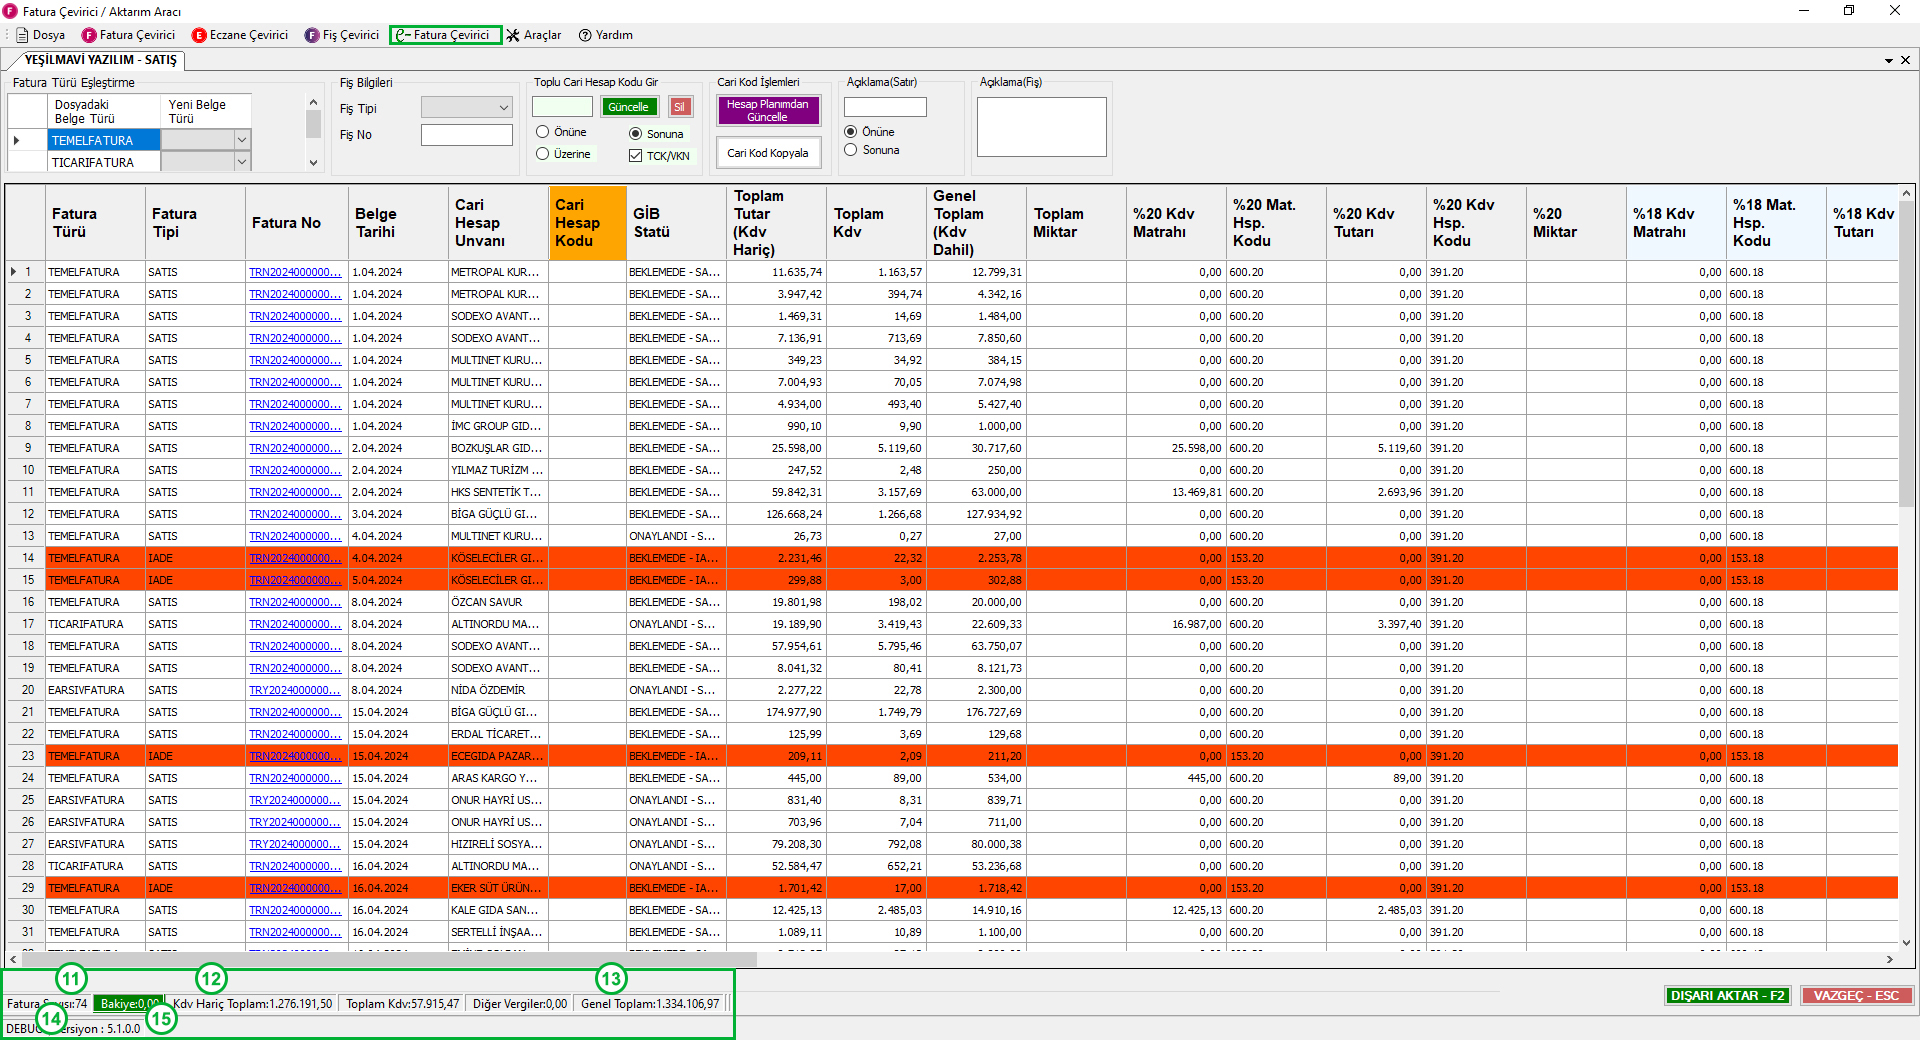Switch to YEŞİLMAVİ YAZILIM - SATIŞ tab

(x=100, y=60)
